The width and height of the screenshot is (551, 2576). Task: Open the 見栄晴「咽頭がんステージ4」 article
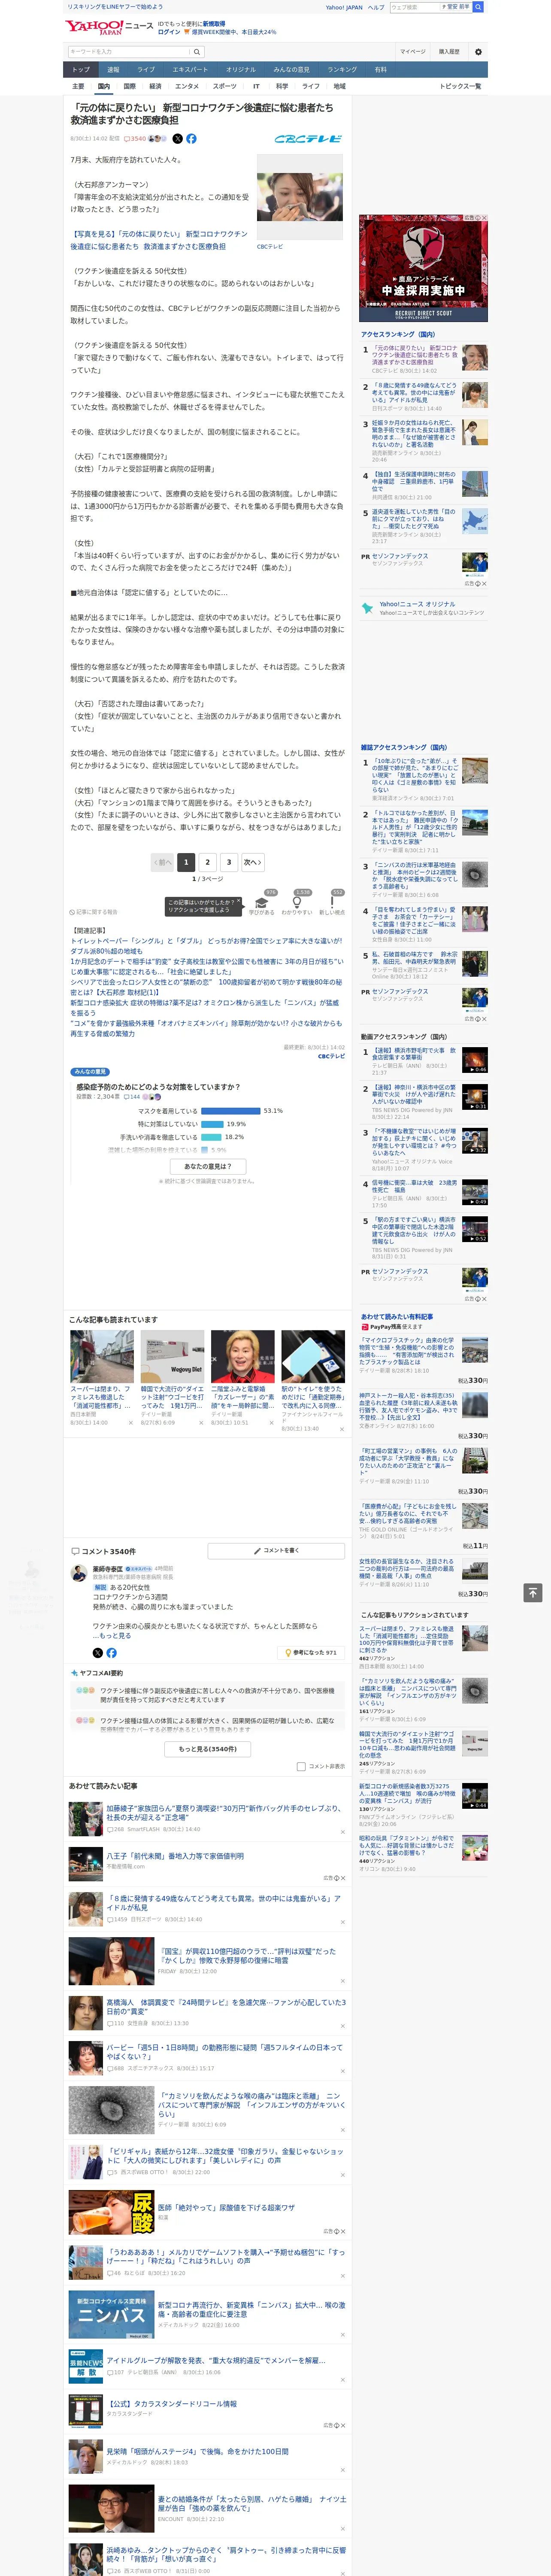pos(197,2451)
